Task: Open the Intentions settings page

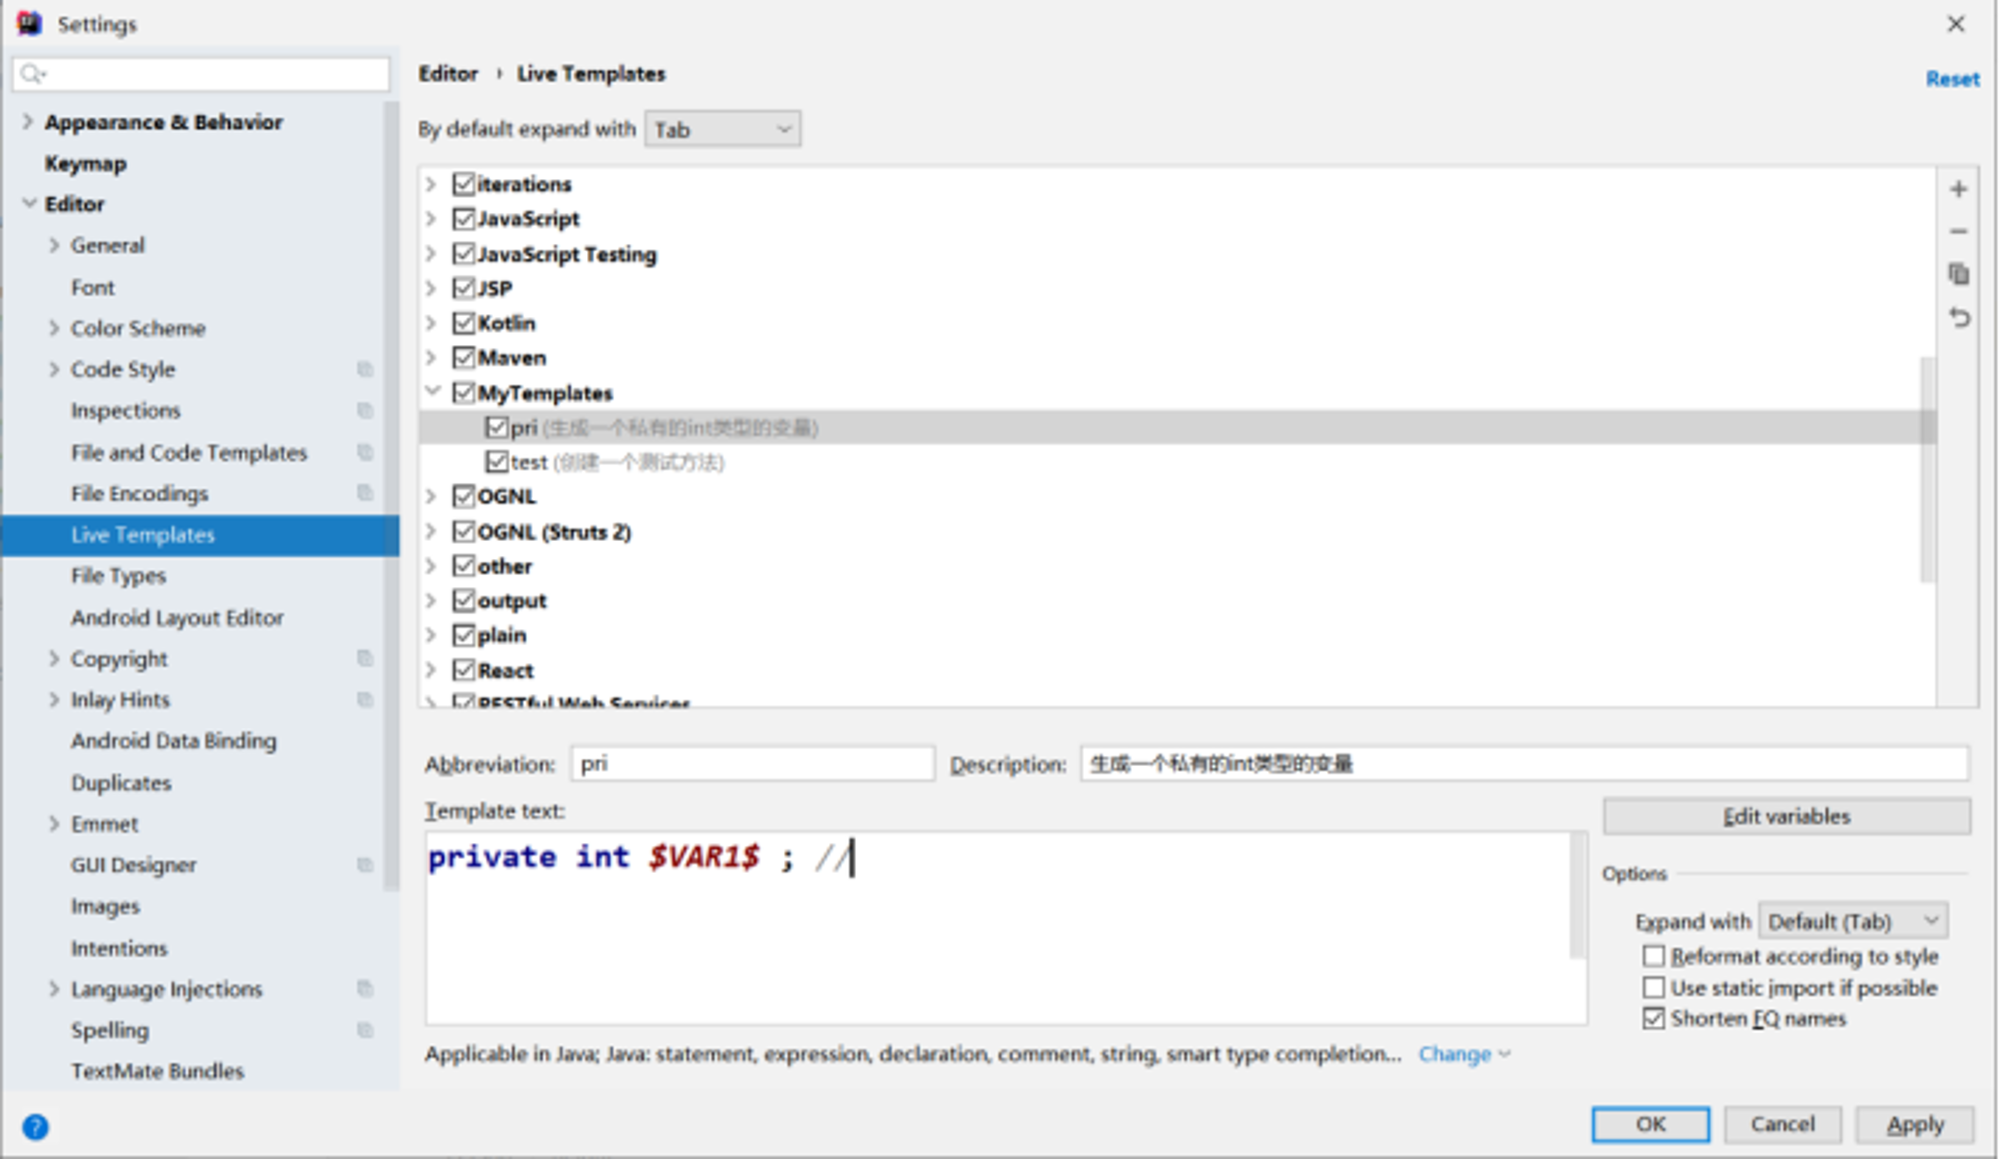Action: coord(119,948)
